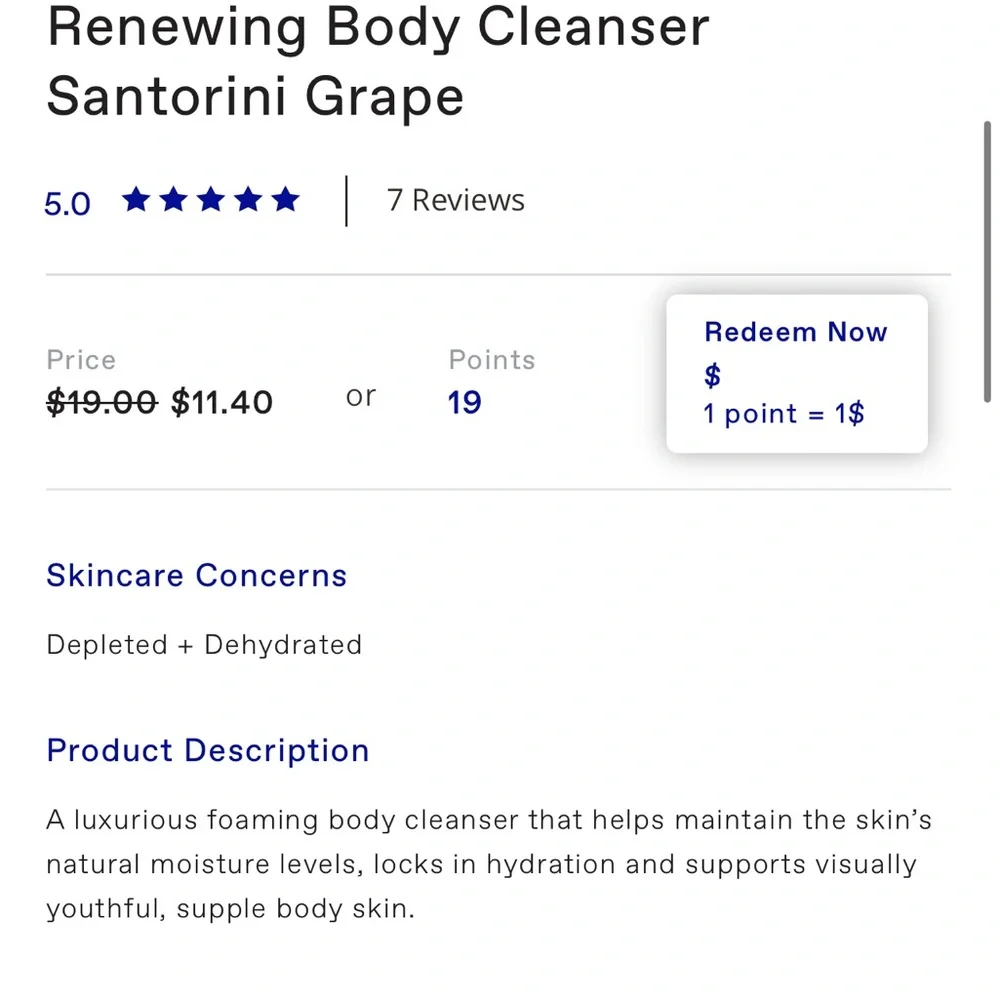Toggle the points payment option showing 19

point(463,402)
